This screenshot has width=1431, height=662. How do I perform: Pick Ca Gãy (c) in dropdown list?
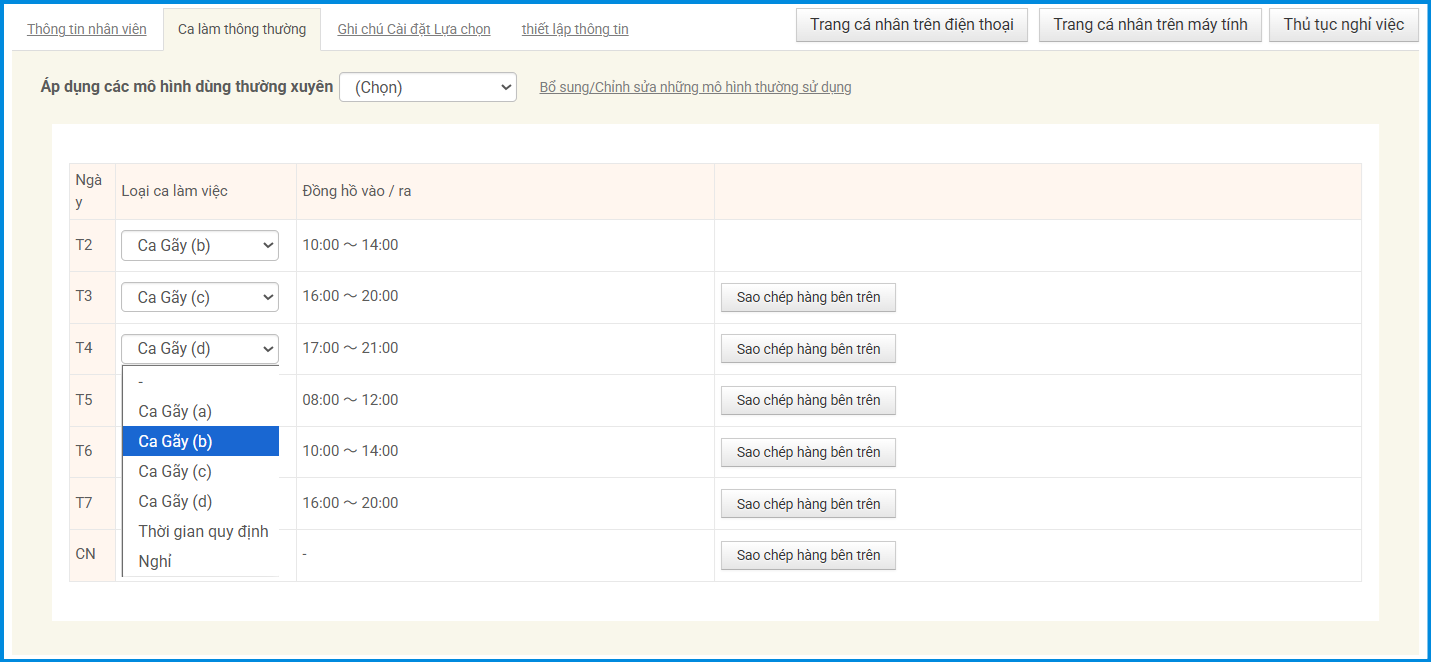coord(175,471)
